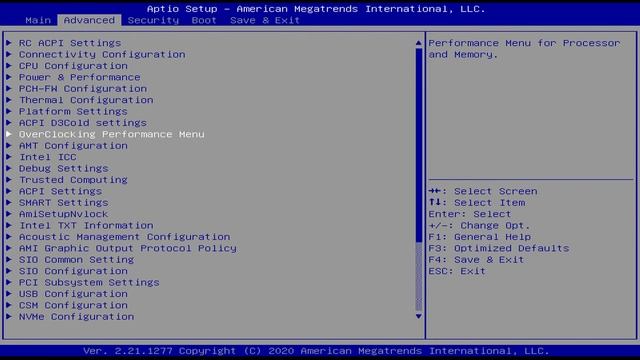640x360 pixels.
Task: Select highlighted OverClocking Performance Menu
Action: (111, 134)
